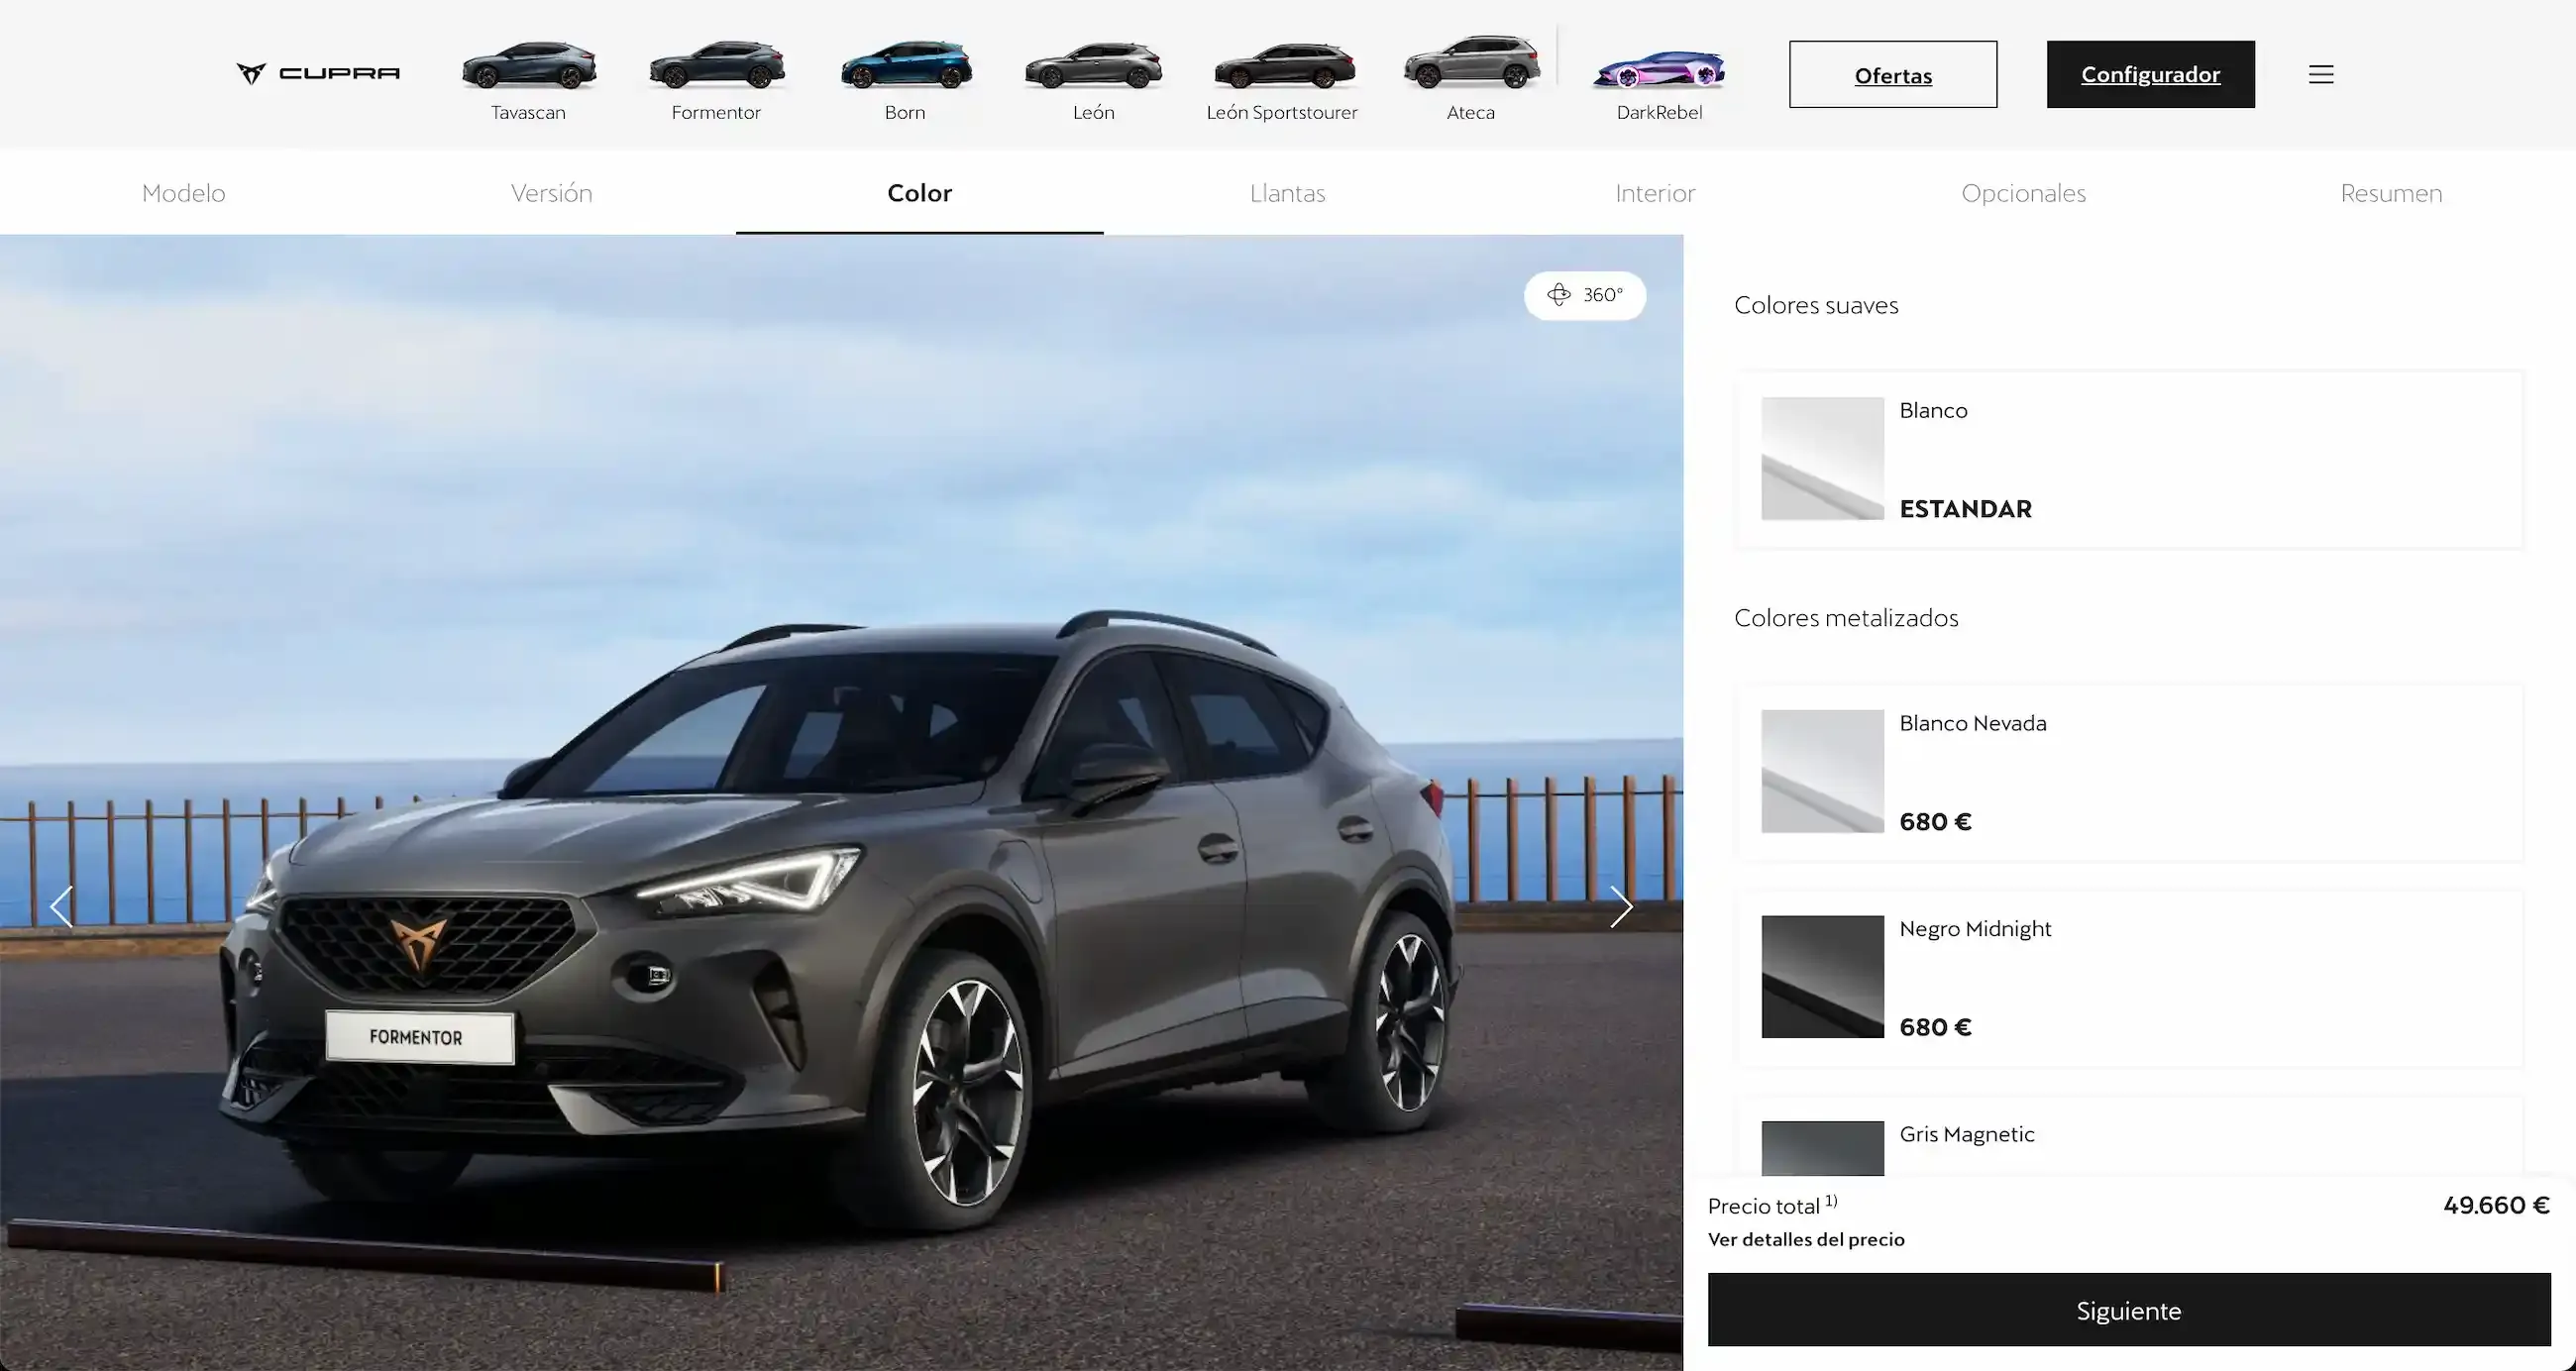2576x1371 pixels.
Task: Navigate to the Interior step
Action: click(1656, 192)
